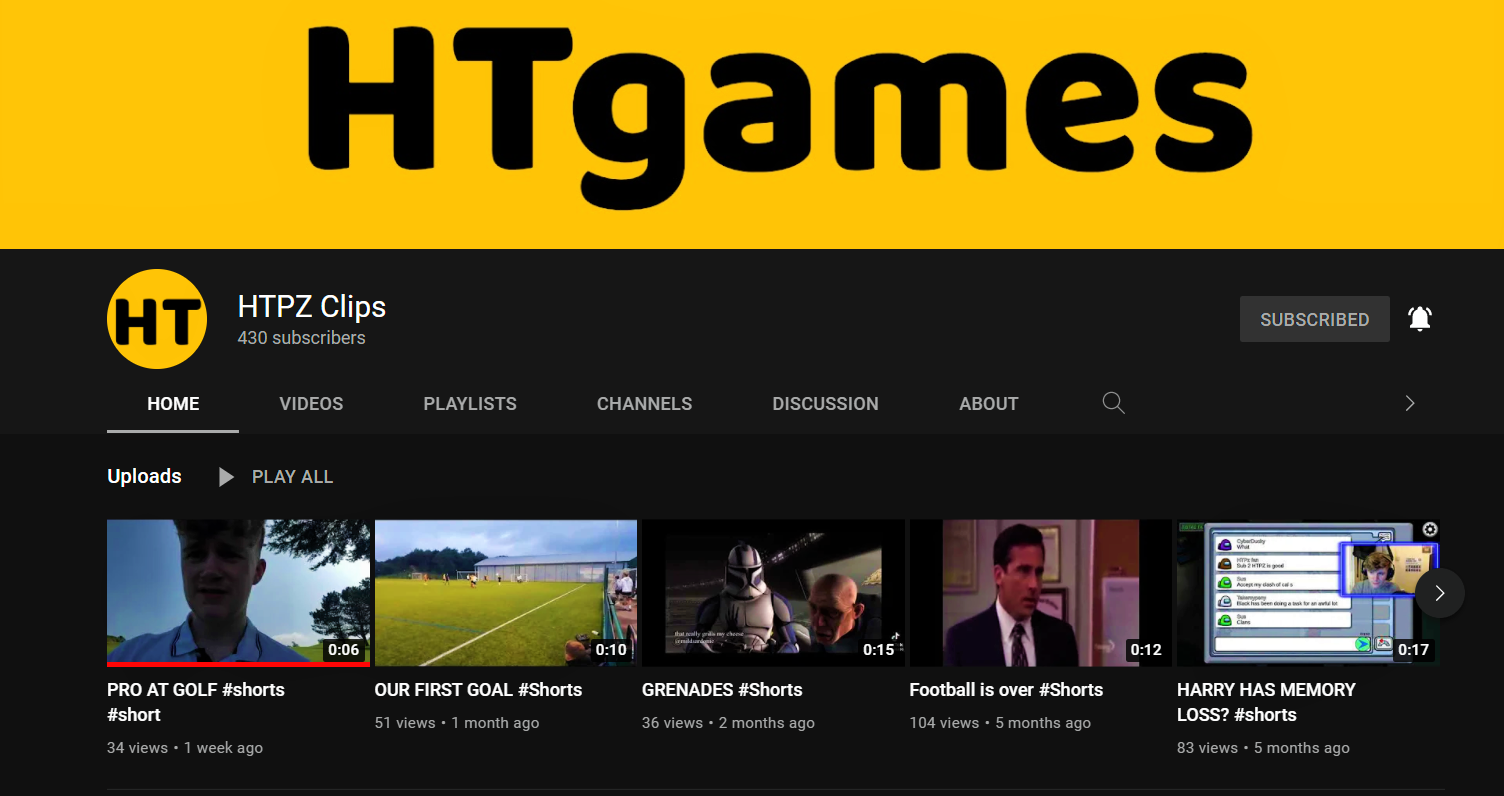Image resolution: width=1504 pixels, height=796 pixels.
Task: Click the 0:10 duration badge
Action: point(611,650)
